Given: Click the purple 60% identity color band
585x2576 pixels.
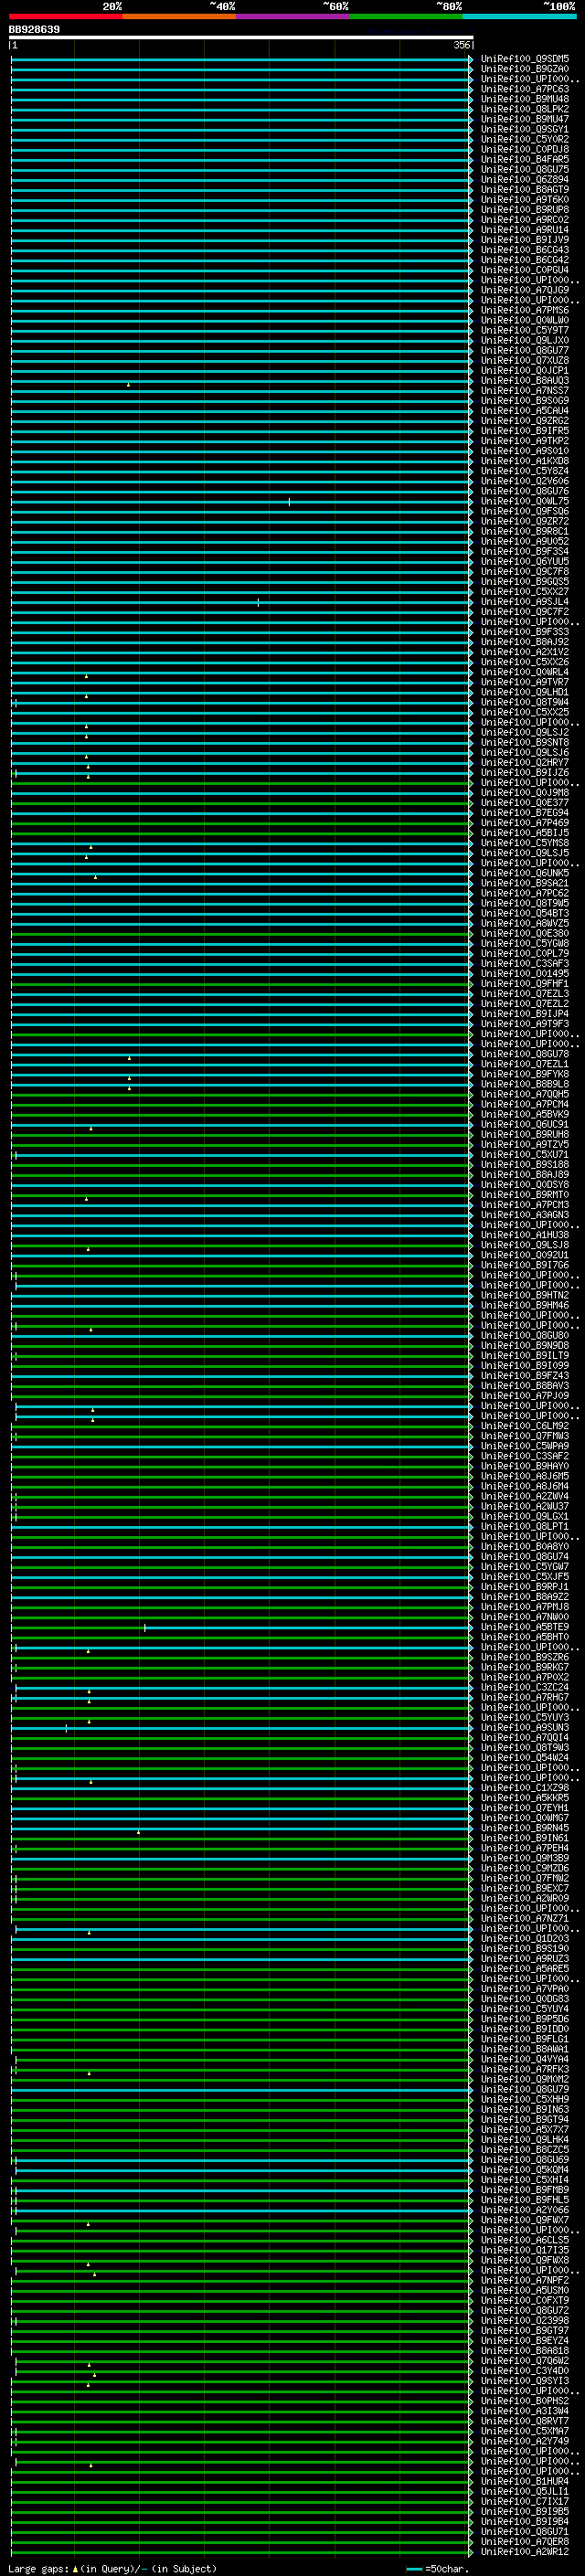Looking at the screenshot, I should click(x=293, y=16).
